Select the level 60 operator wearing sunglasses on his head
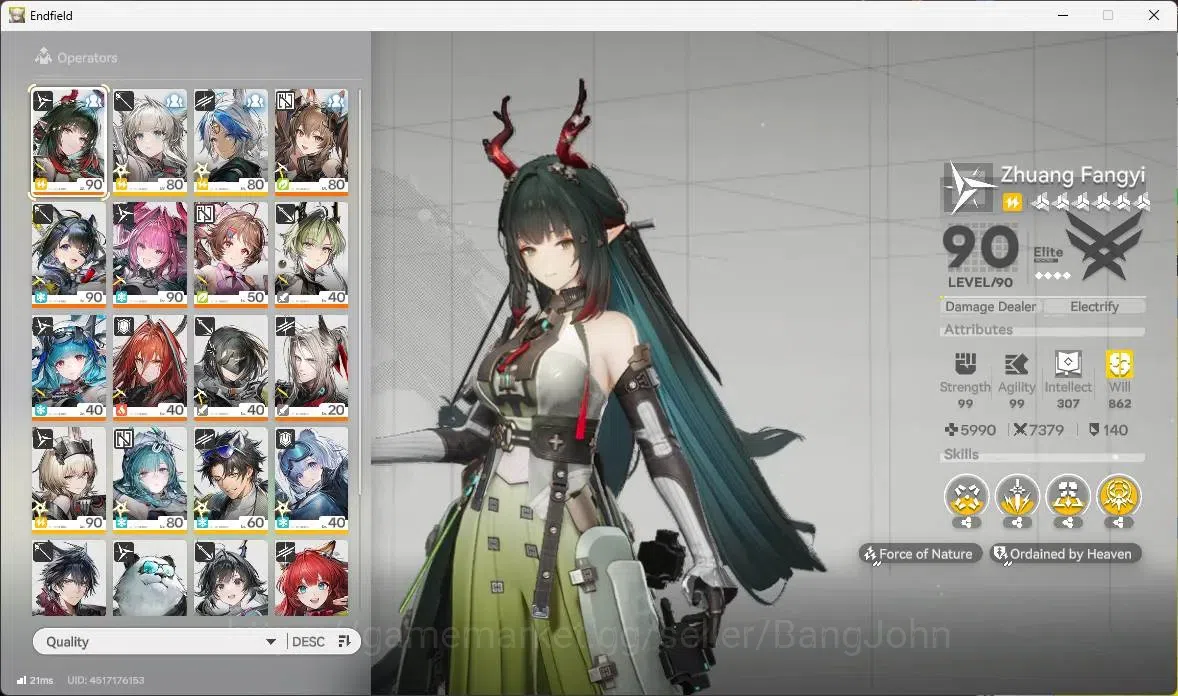 231,480
